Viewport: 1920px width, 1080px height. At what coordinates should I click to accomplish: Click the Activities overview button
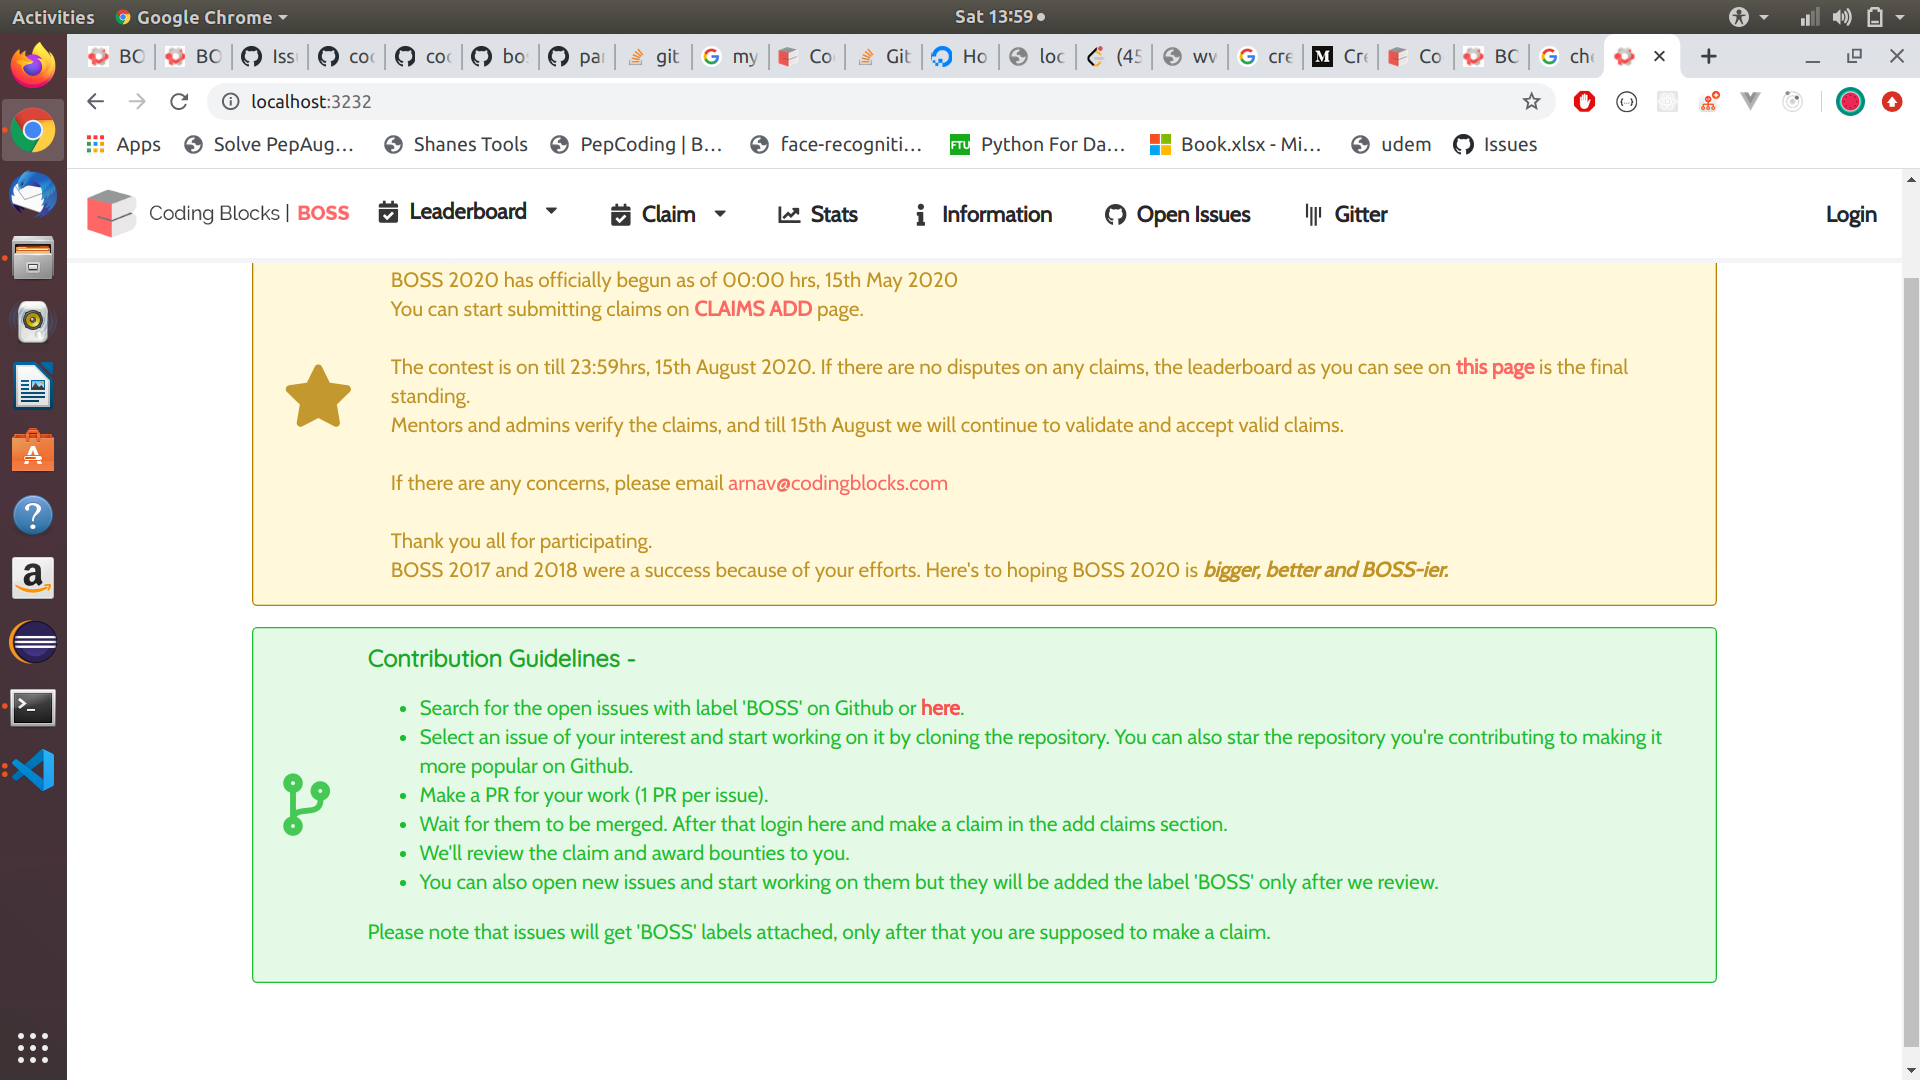point(53,17)
